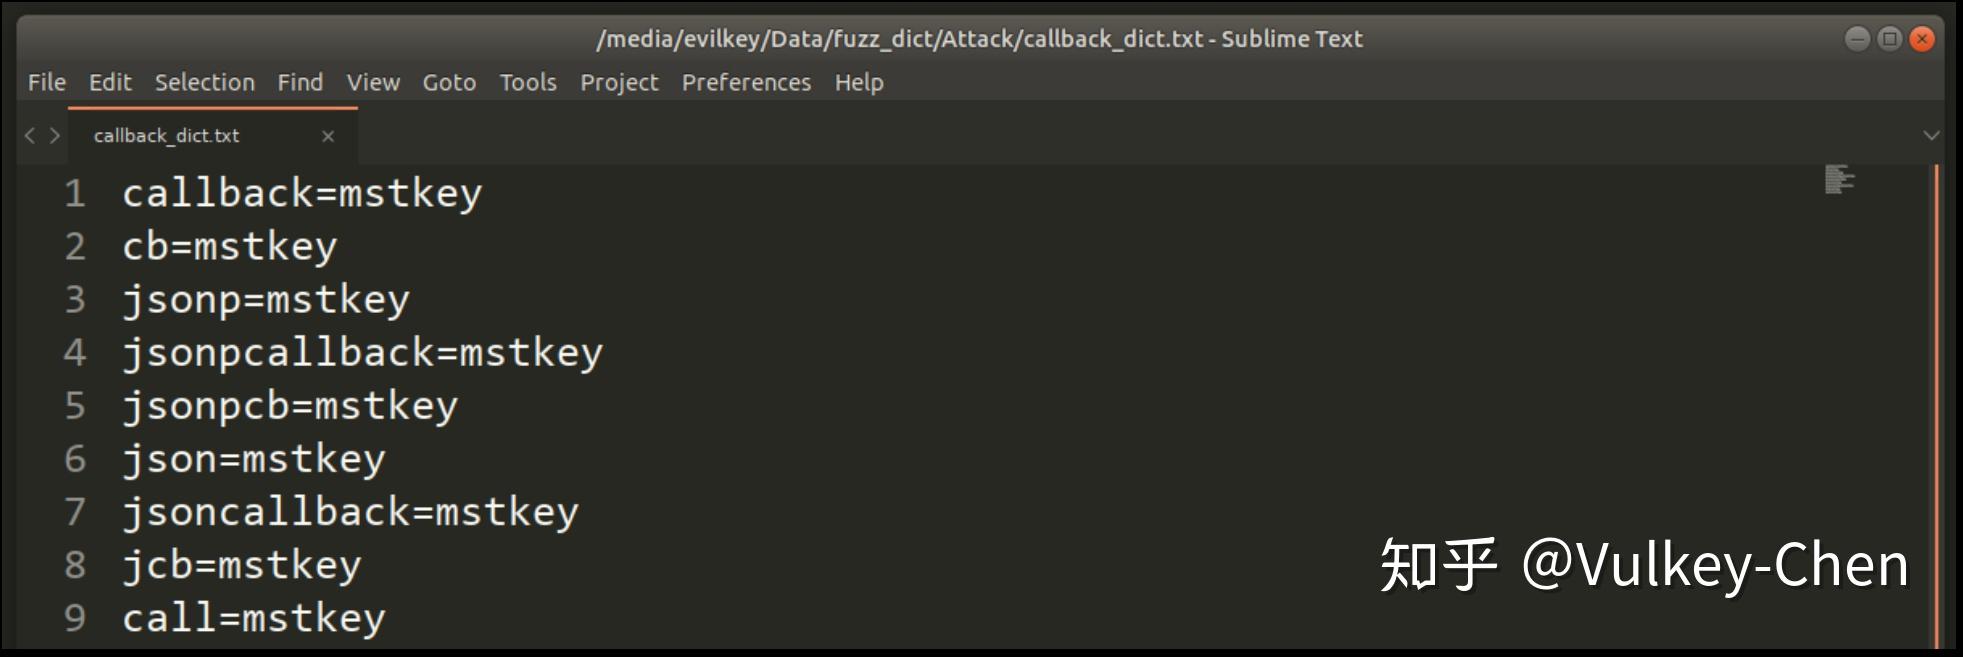Click the tab forward arrow icon
The image size is (1963, 657).
[55, 135]
